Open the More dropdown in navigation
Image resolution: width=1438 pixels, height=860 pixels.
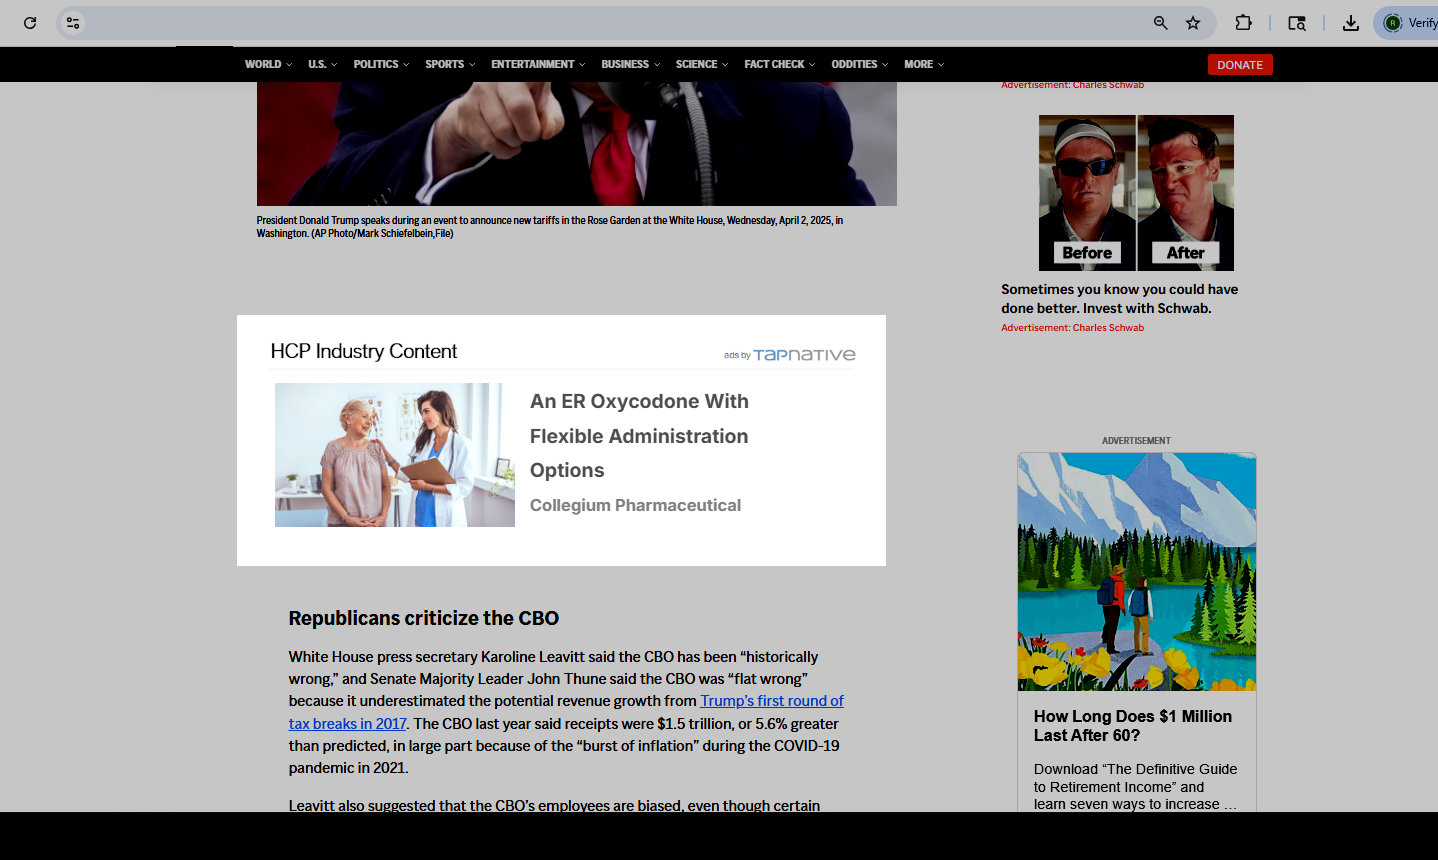(923, 64)
